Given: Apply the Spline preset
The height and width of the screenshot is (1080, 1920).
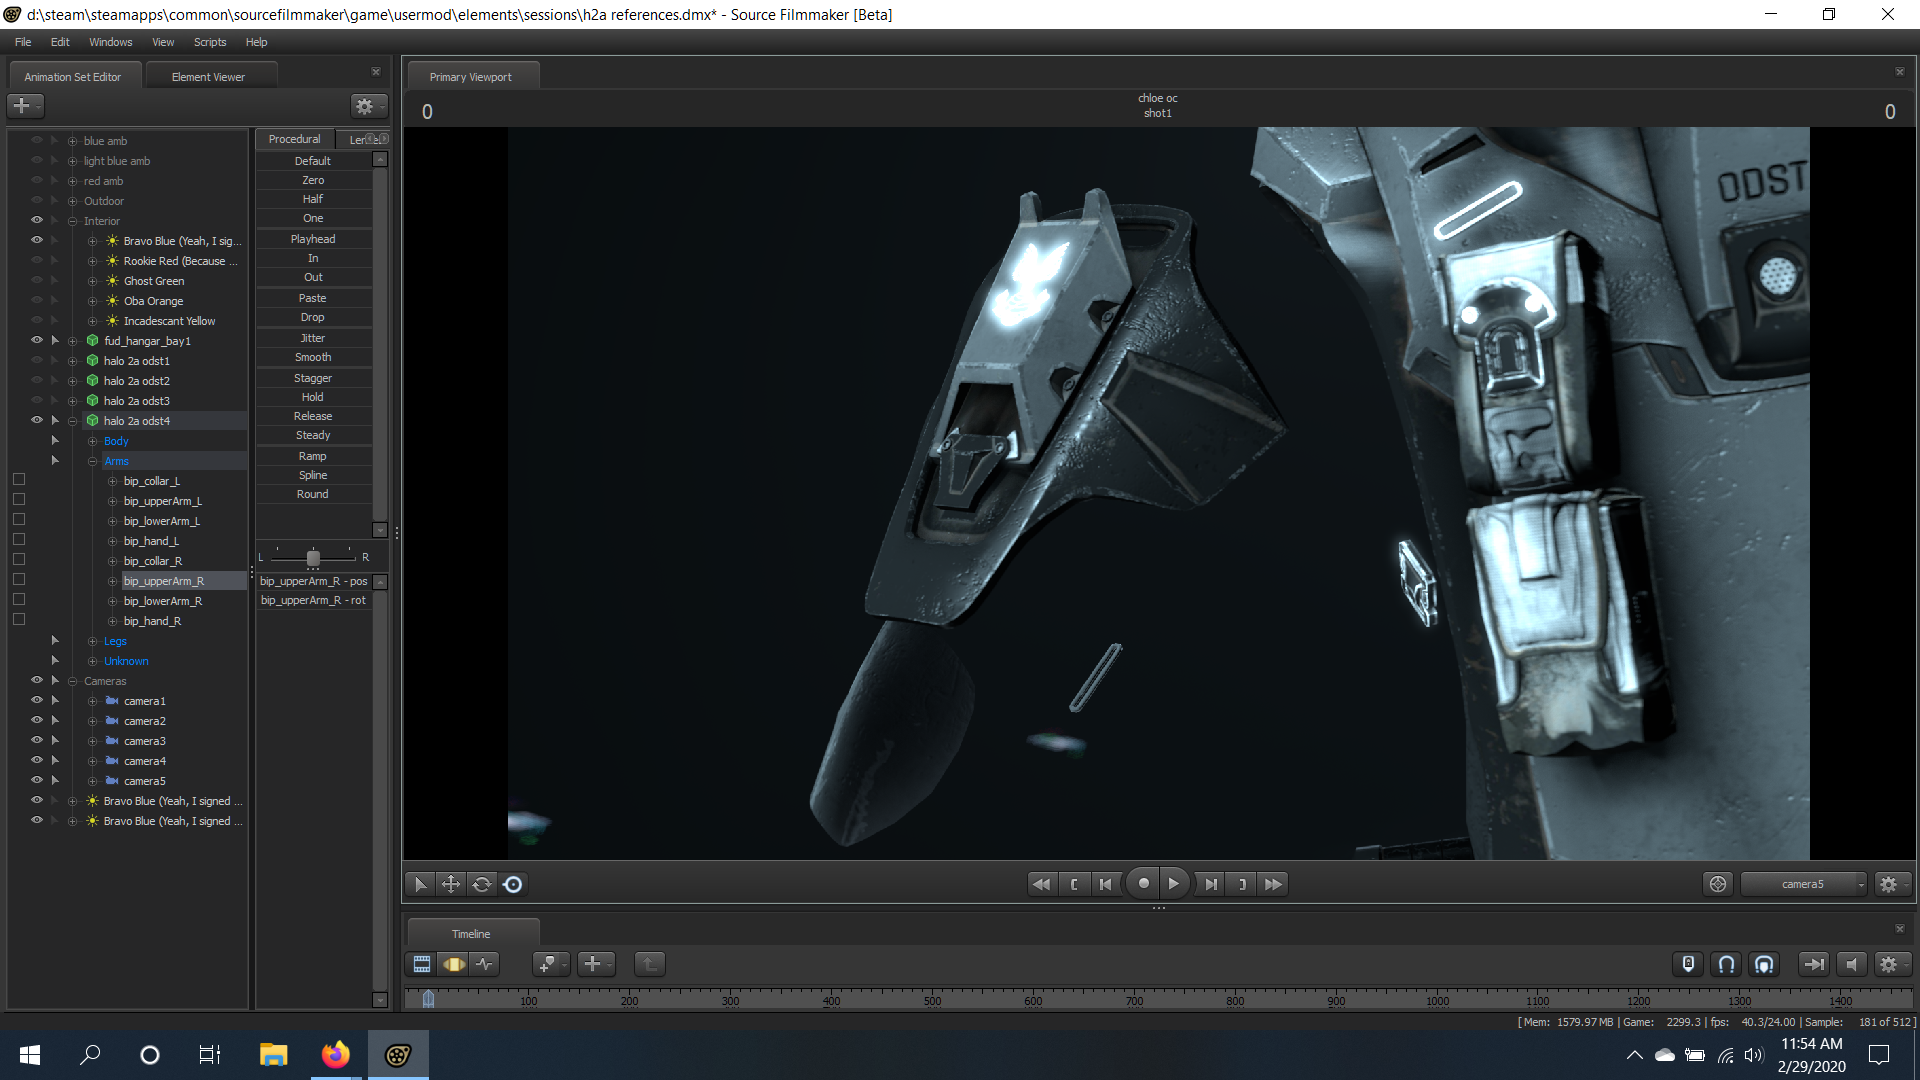Looking at the screenshot, I should (313, 475).
